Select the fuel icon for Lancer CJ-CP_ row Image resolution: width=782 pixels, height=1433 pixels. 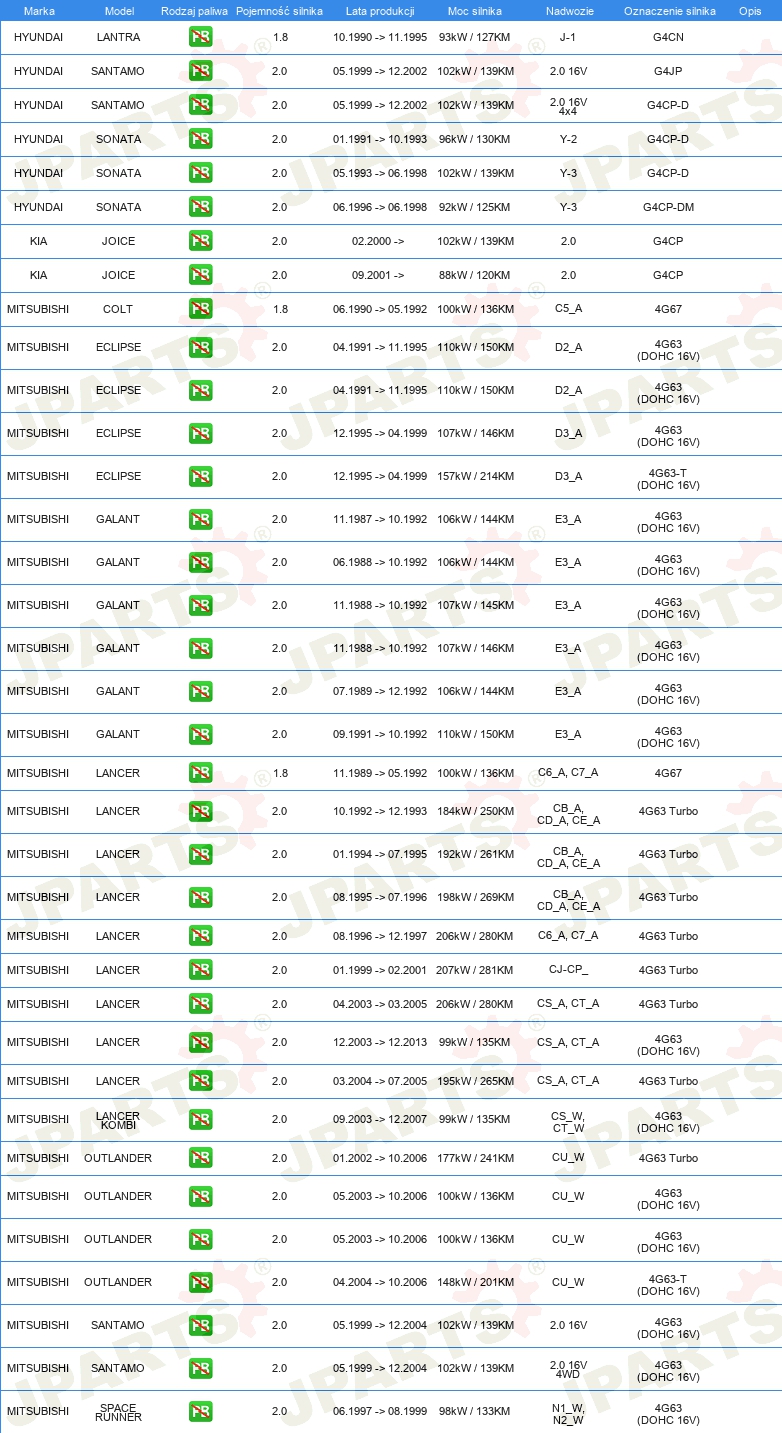pos(200,971)
